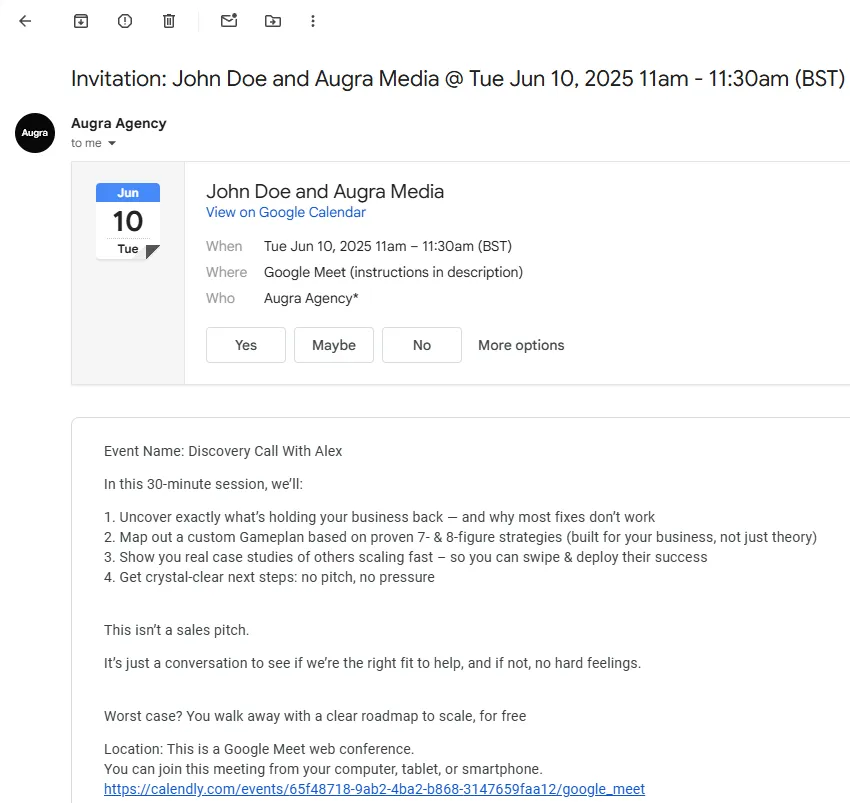Image resolution: width=850 pixels, height=803 pixels.
Task: Go back to inbox with back arrow
Action: pyautogui.click(x=25, y=21)
